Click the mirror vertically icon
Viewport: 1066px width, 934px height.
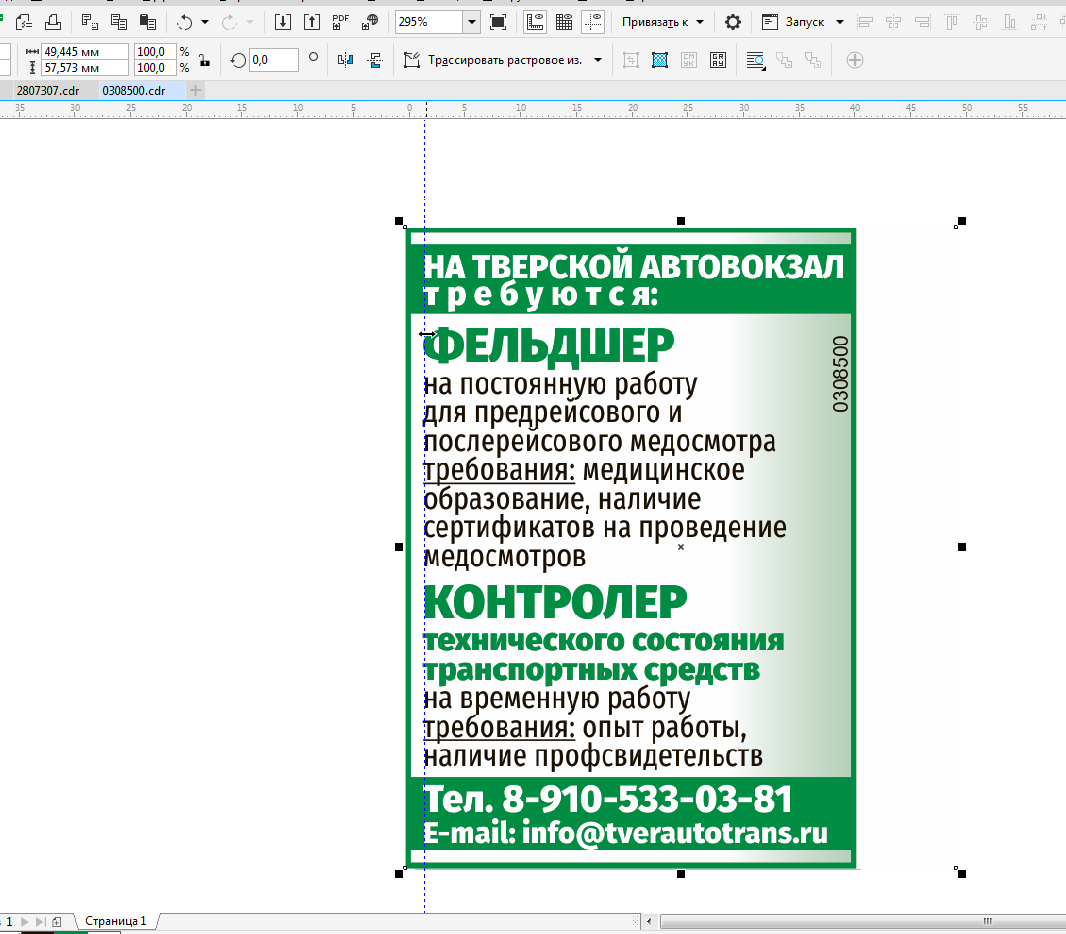click(375, 60)
